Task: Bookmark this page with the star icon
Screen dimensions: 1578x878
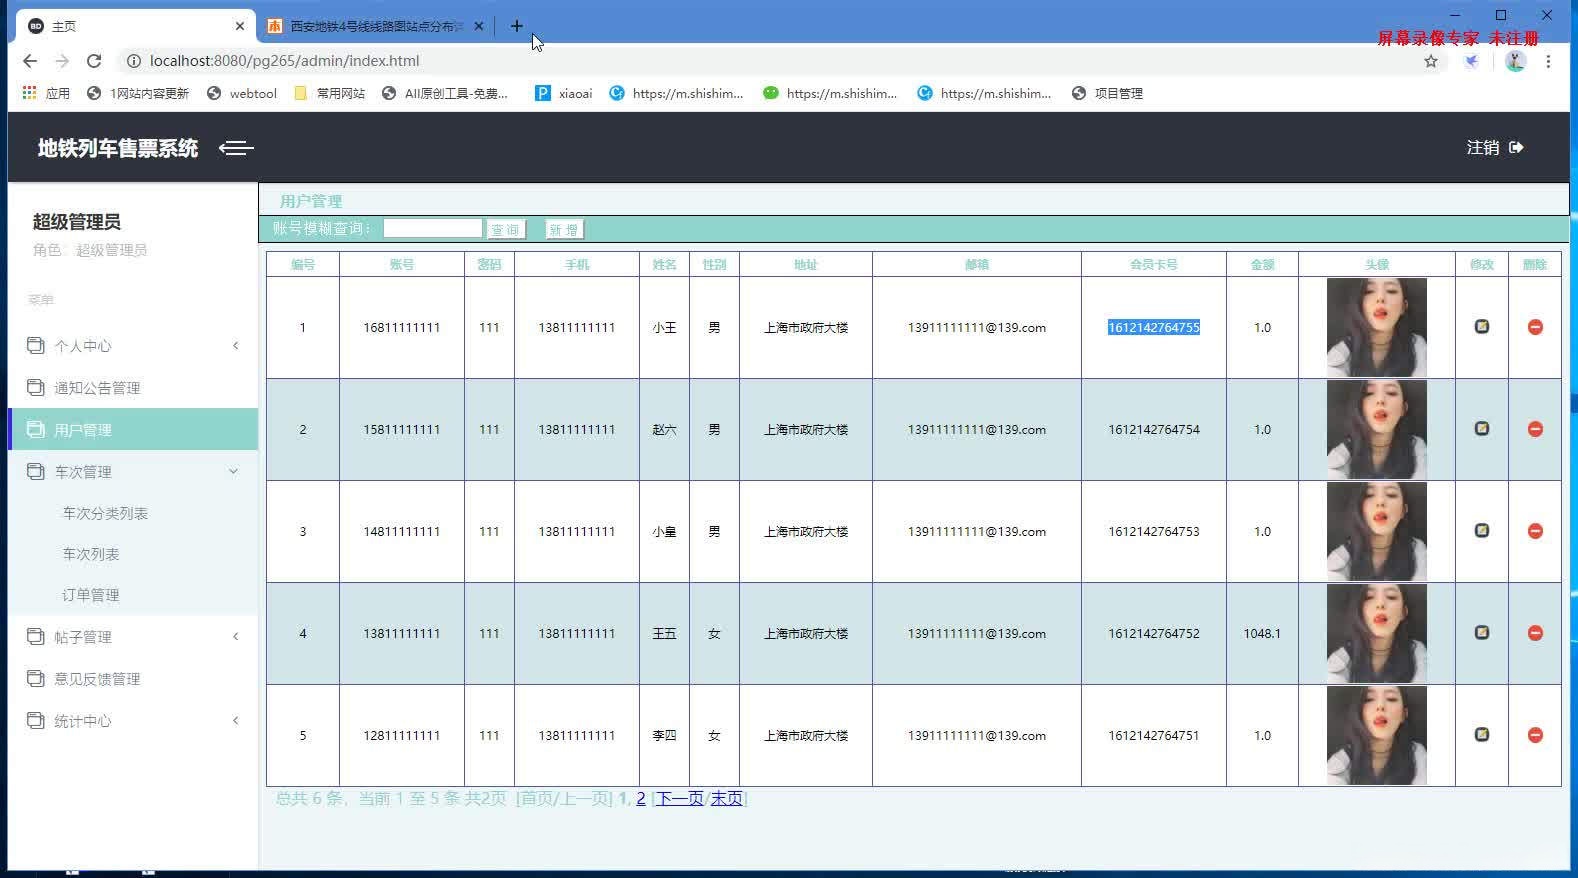Action: point(1431,61)
